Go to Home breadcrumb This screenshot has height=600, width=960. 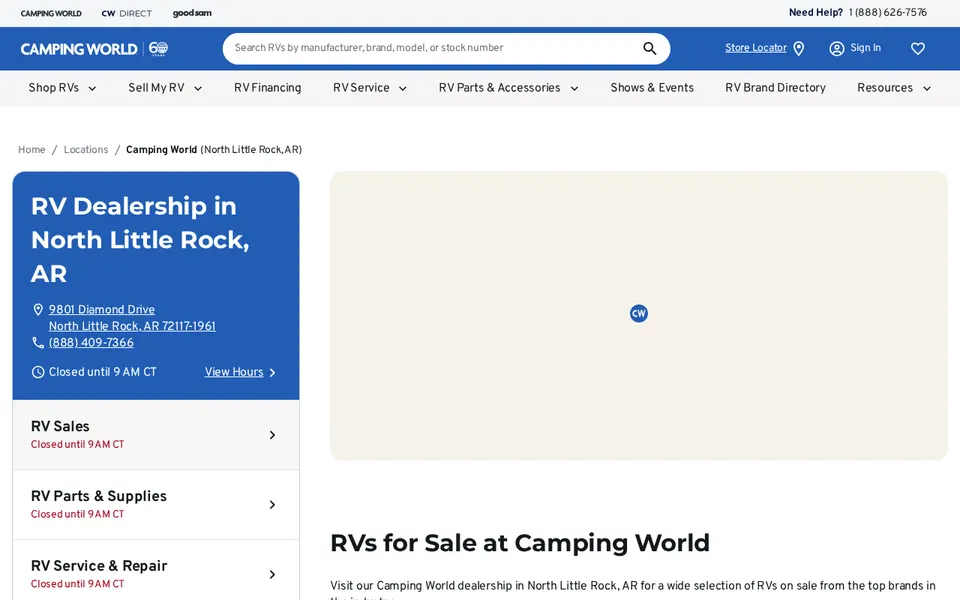click(31, 150)
